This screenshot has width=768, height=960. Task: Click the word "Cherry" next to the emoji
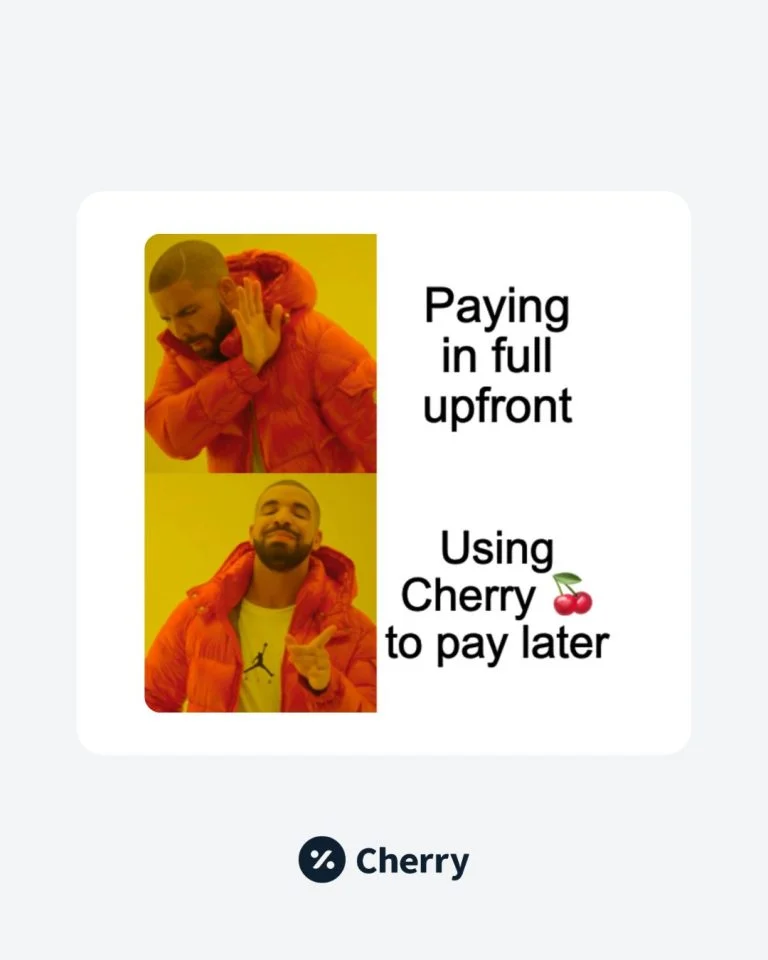[468, 595]
